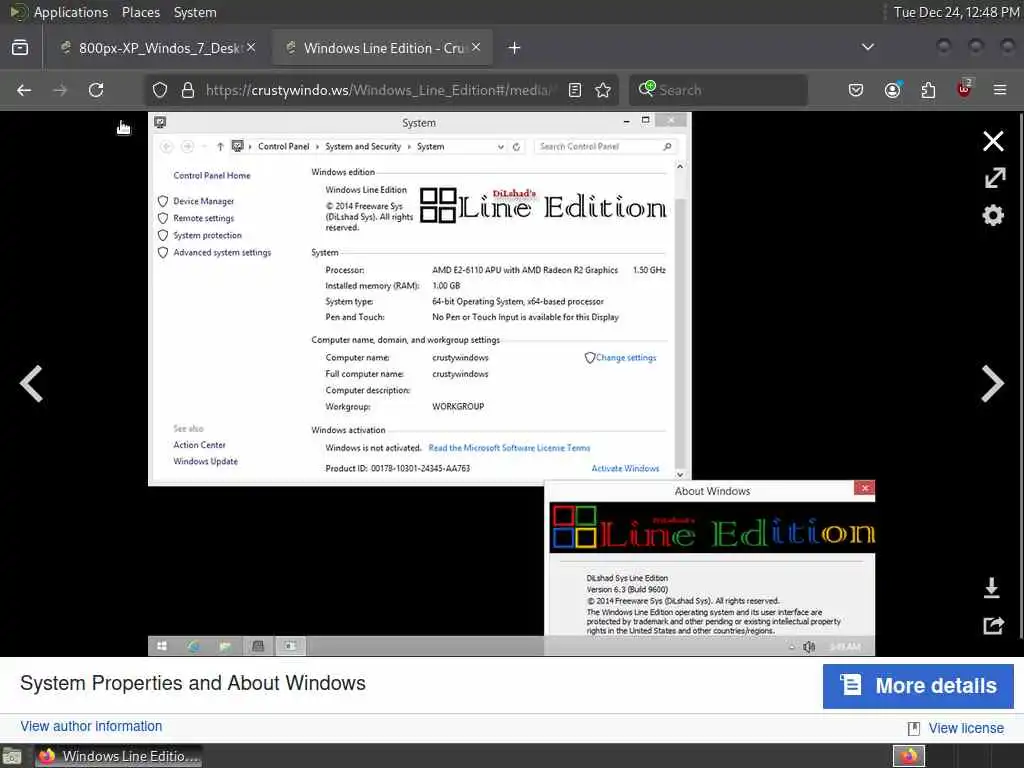Viewport: 1024px width, 768px height.
Task: Click the System screenshot image
Action: (x=511, y=384)
